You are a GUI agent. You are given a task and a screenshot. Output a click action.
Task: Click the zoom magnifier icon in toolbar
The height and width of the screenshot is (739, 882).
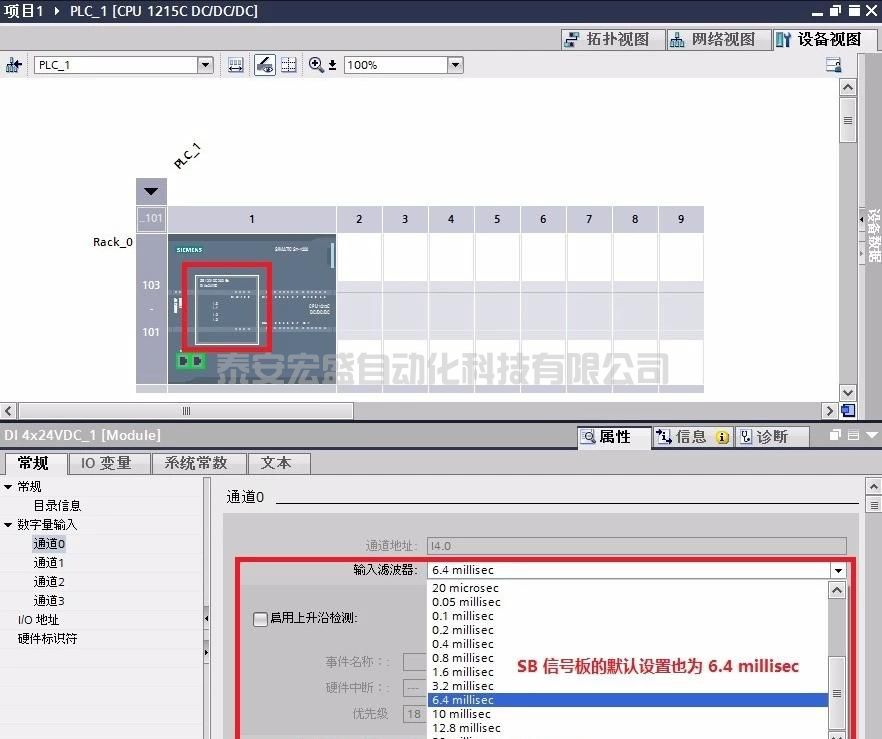point(316,65)
